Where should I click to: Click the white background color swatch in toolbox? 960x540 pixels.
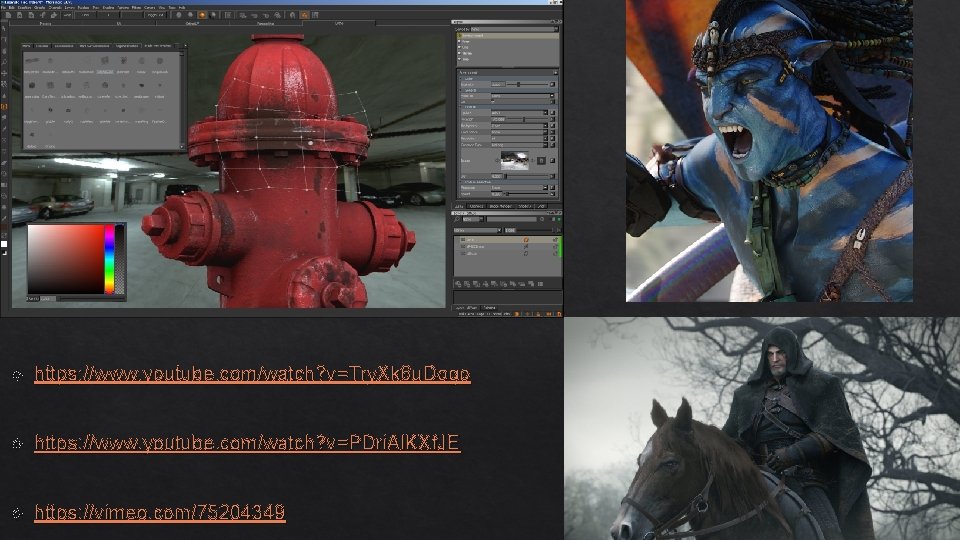point(4,244)
